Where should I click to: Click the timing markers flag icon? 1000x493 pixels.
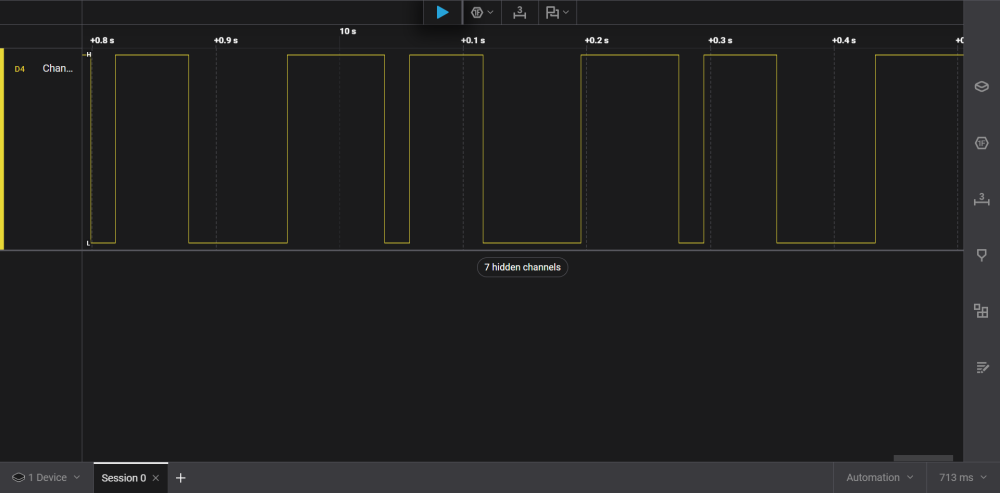(x=552, y=12)
